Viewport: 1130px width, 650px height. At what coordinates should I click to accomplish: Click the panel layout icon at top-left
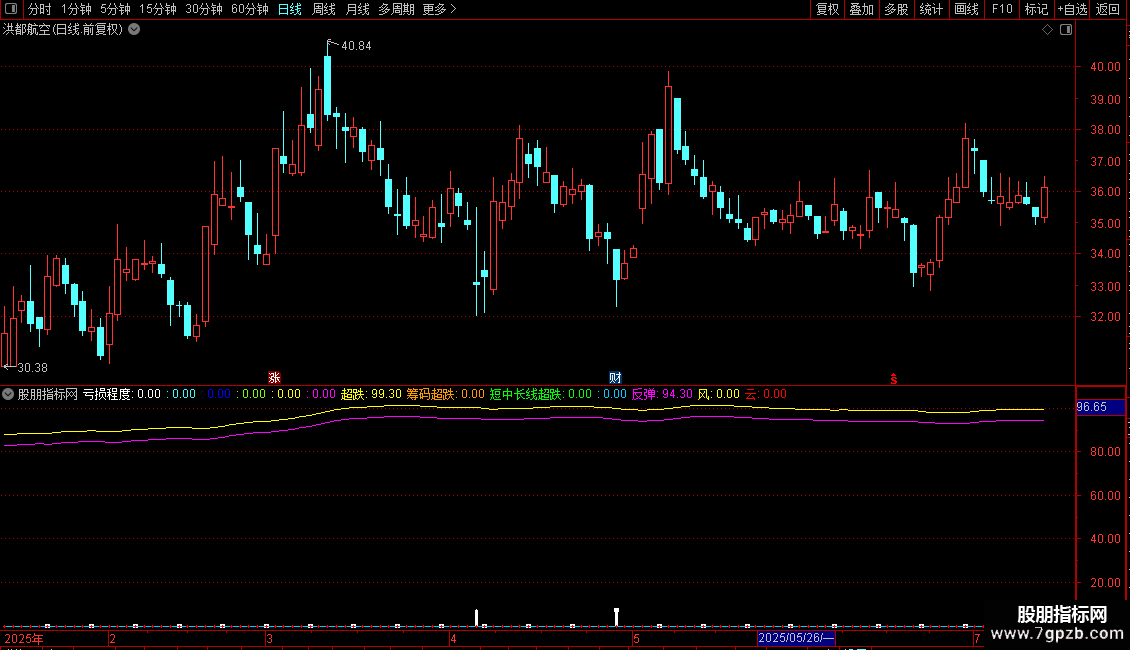[x=11, y=9]
